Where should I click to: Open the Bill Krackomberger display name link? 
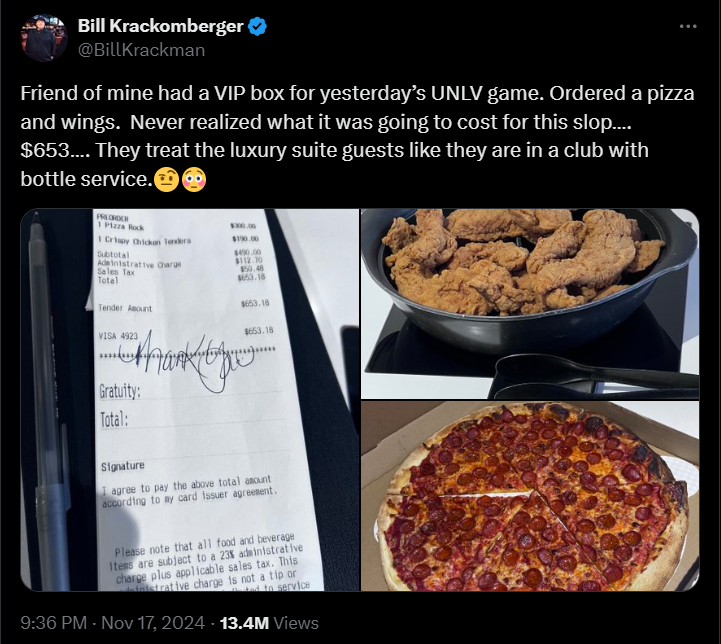tap(160, 26)
